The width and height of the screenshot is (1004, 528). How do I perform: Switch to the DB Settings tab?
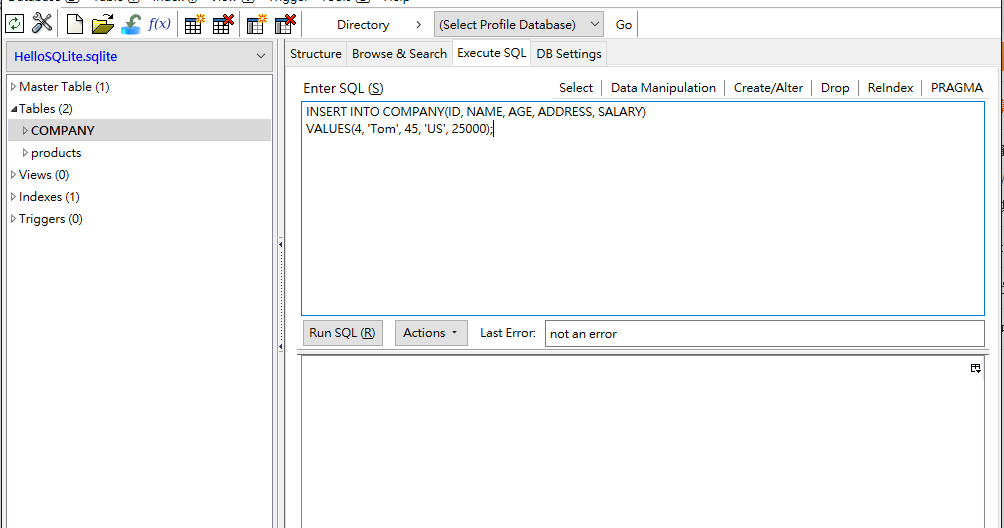[569, 54]
